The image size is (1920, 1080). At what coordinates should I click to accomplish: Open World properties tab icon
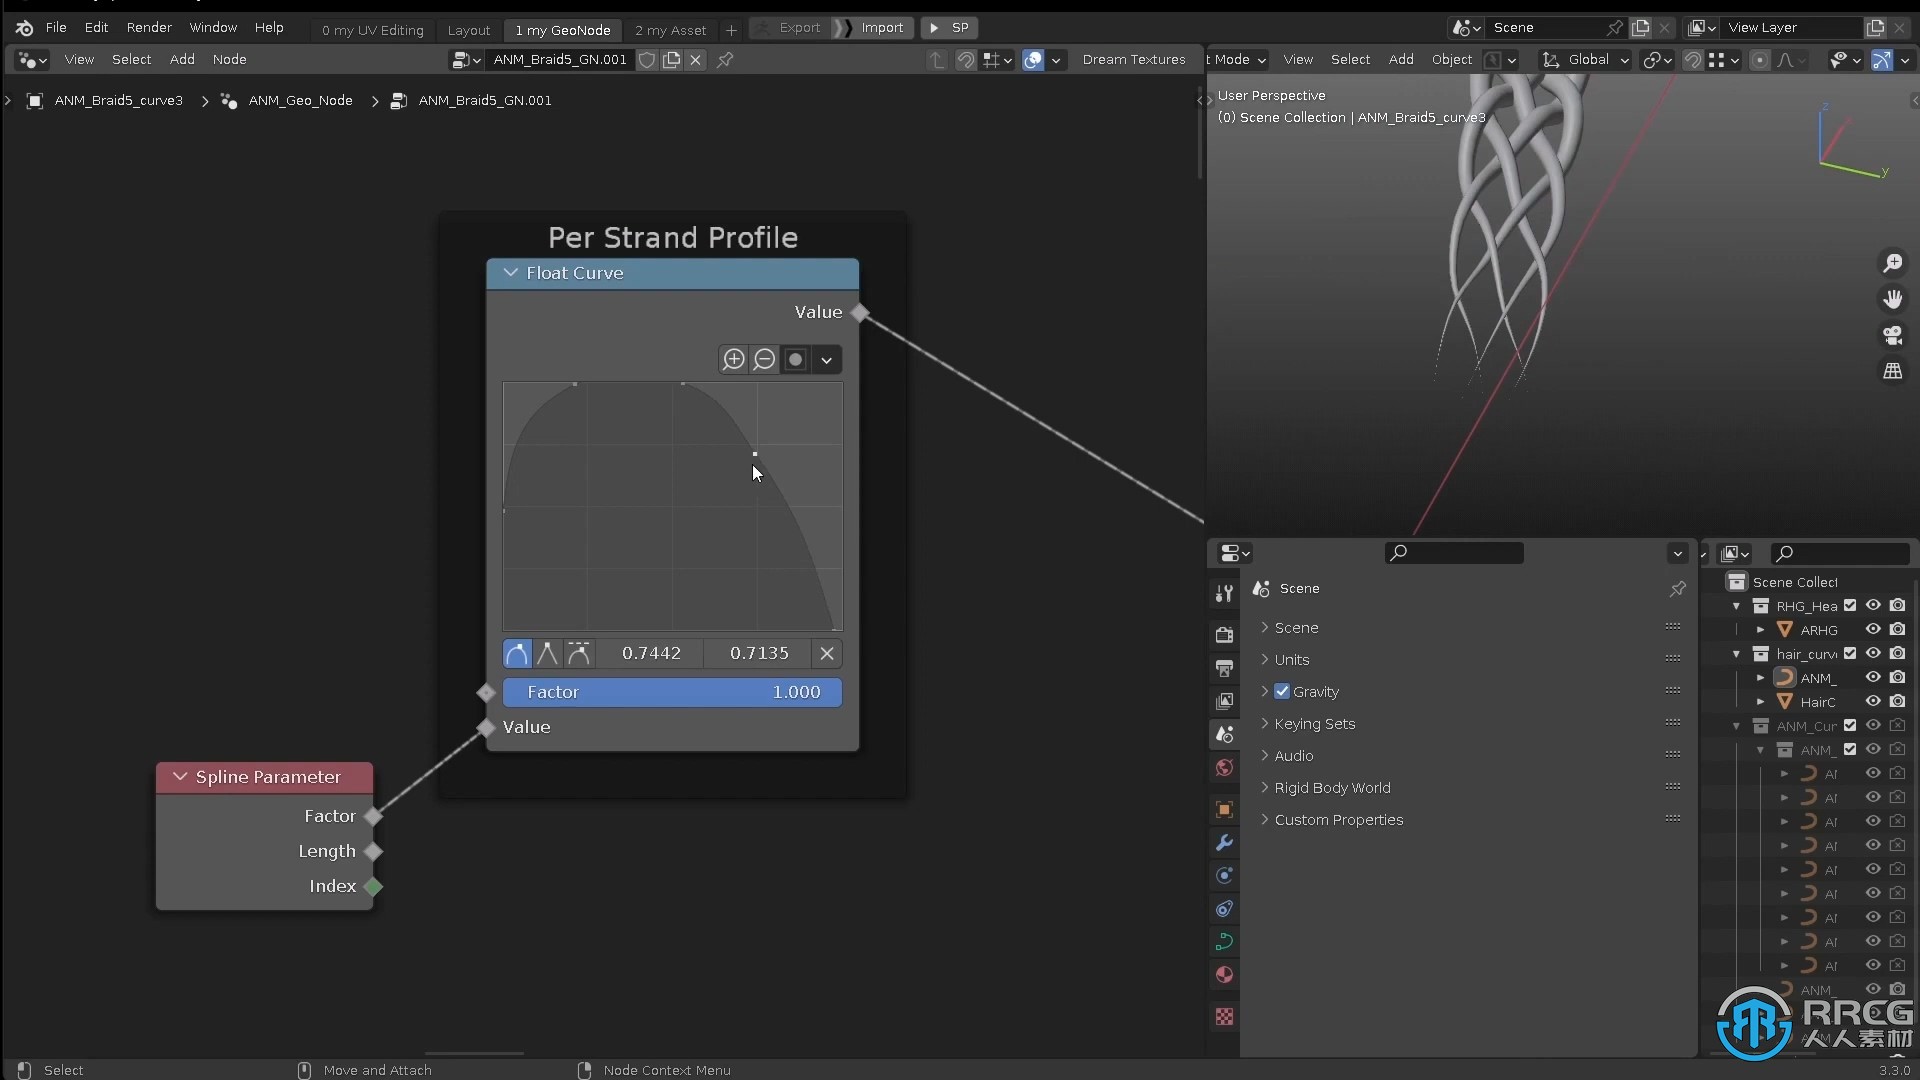click(x=1224, y=768)
